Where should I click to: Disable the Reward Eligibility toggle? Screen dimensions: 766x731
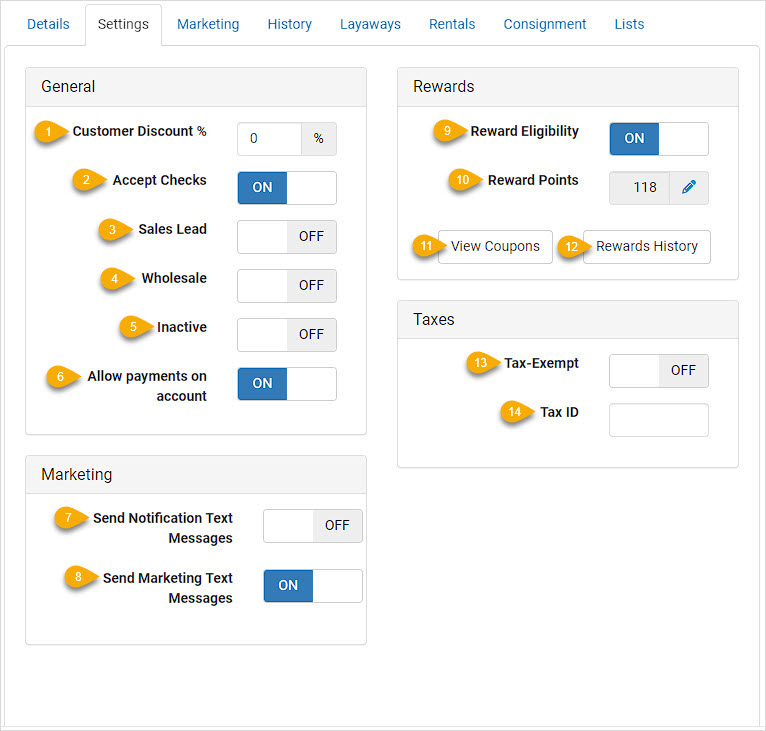(x=659, y=139)
